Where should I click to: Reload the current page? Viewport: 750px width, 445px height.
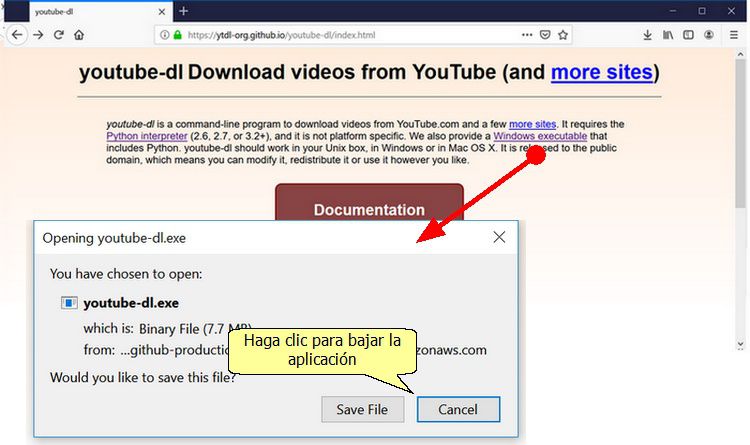click(x=59, y=35)
